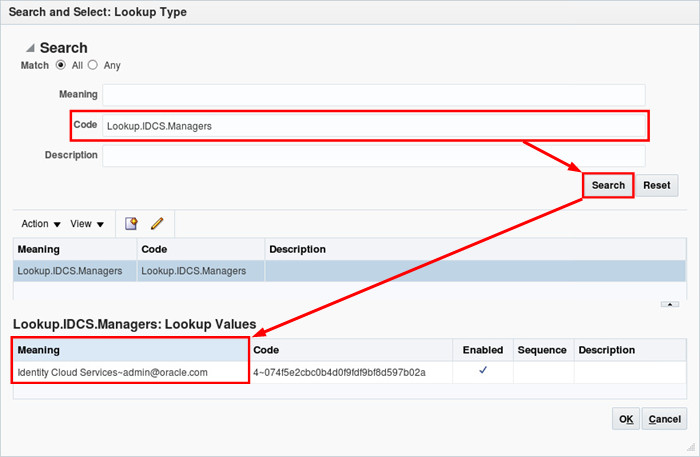Click the Description search field
The height and width of the screenshot is (457, 700).
click(x=373, y=156)
